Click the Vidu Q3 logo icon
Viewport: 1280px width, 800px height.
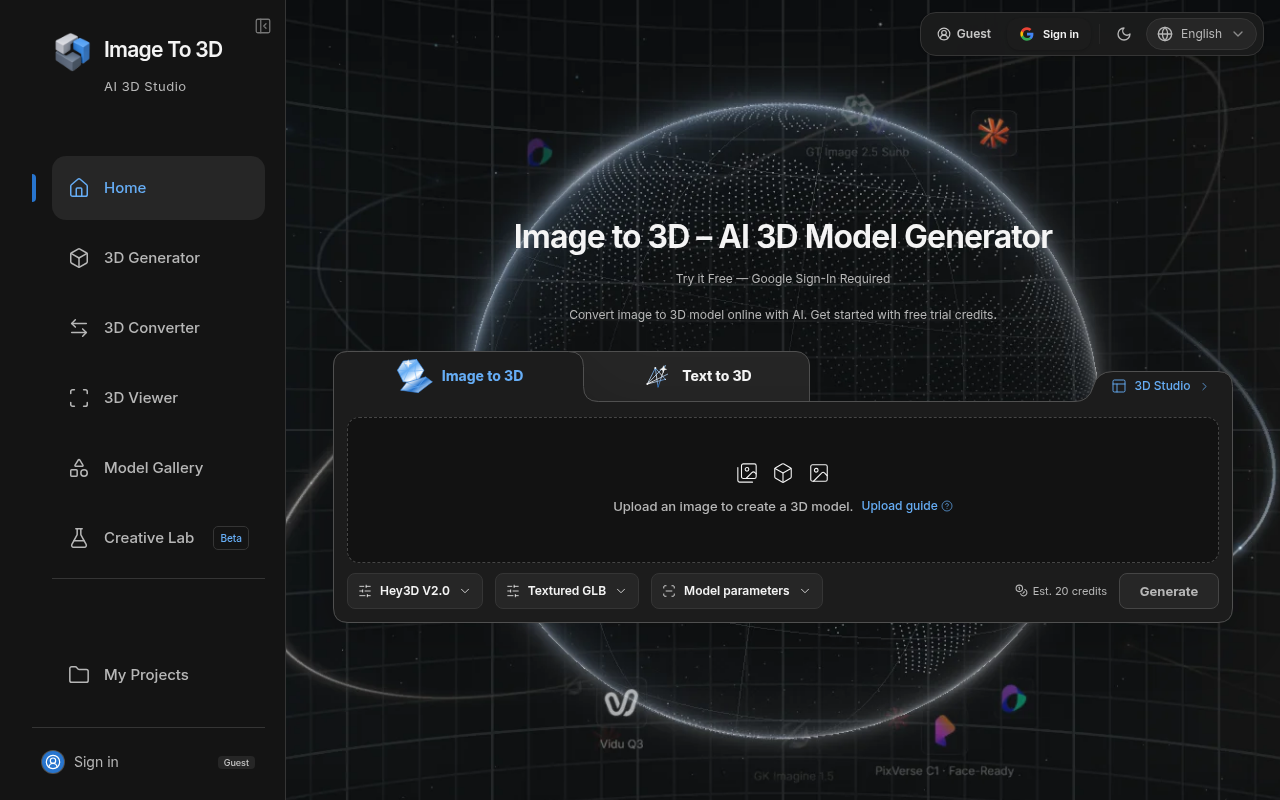tap(621, 703)
